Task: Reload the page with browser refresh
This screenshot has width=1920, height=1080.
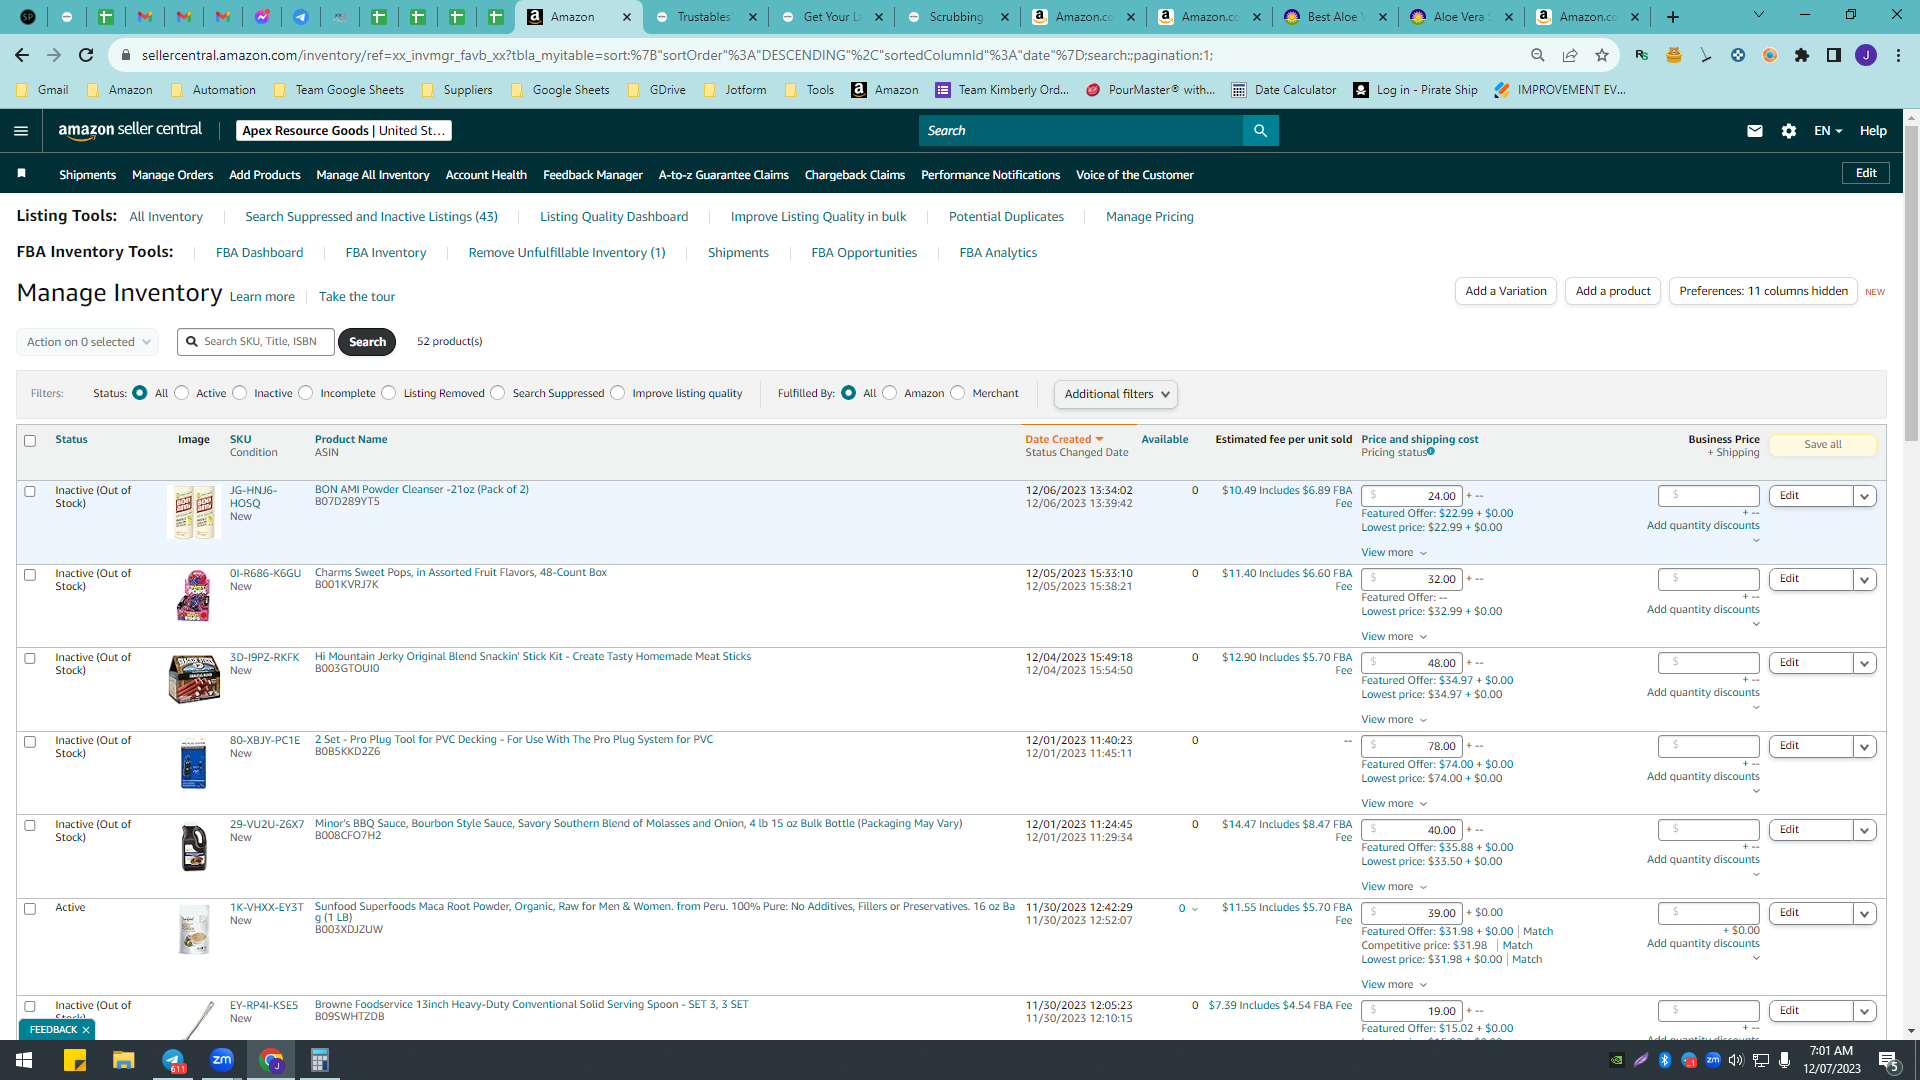Action: click(86, 55)
